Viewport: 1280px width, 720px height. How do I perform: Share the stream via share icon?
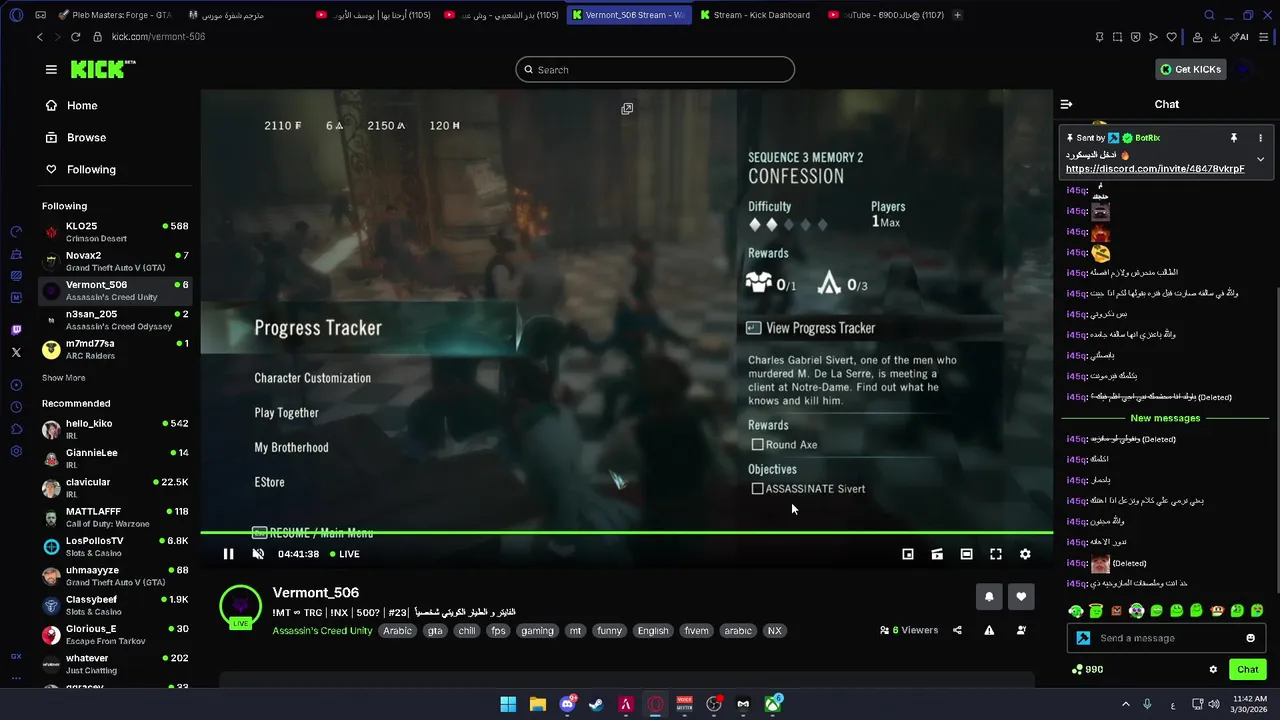(x=957, y=630)
